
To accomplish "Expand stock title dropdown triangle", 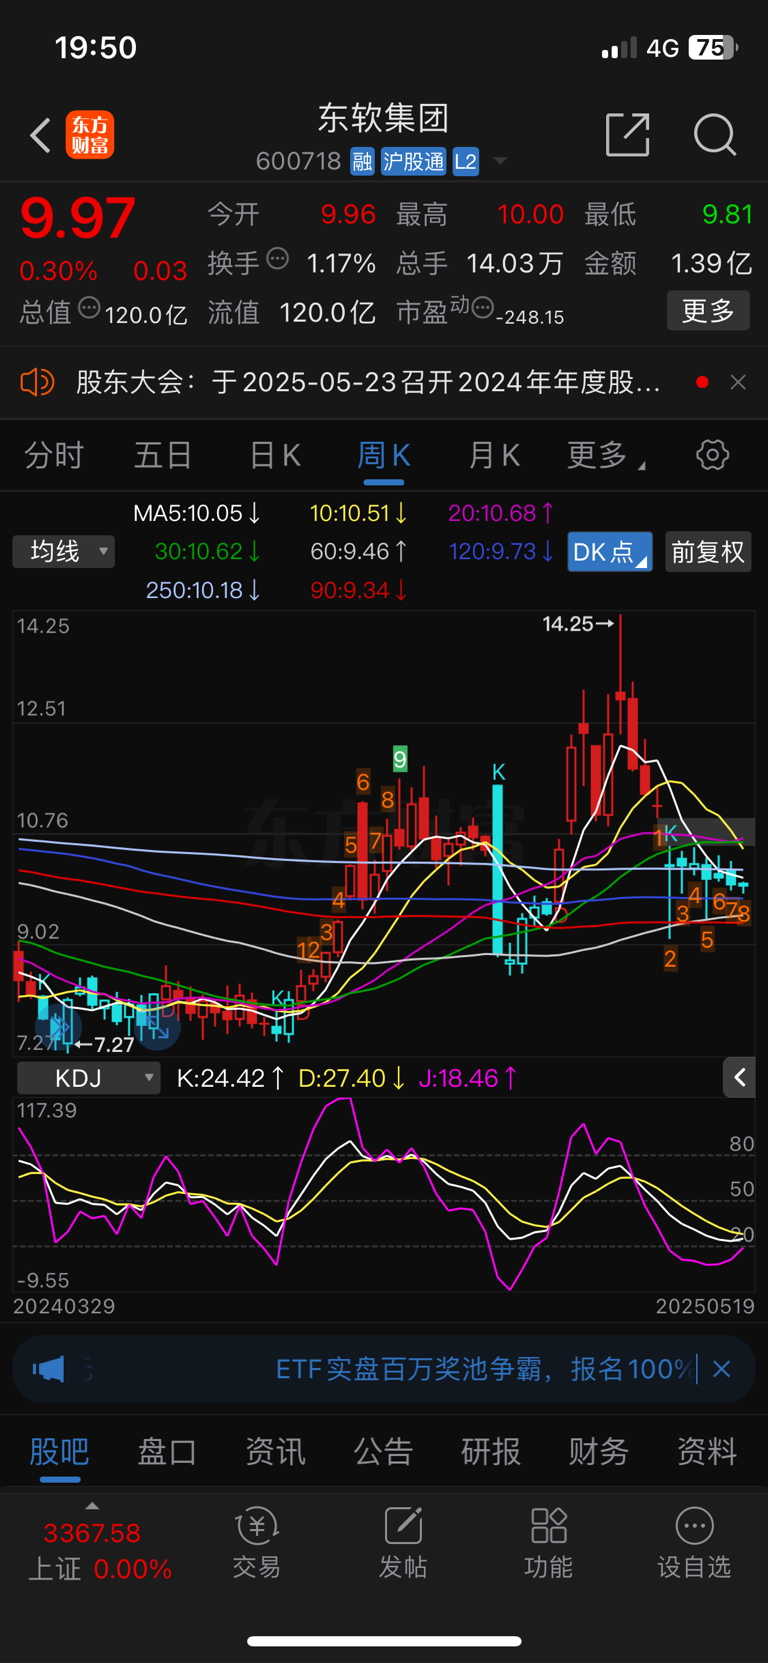I will point(500,161).
